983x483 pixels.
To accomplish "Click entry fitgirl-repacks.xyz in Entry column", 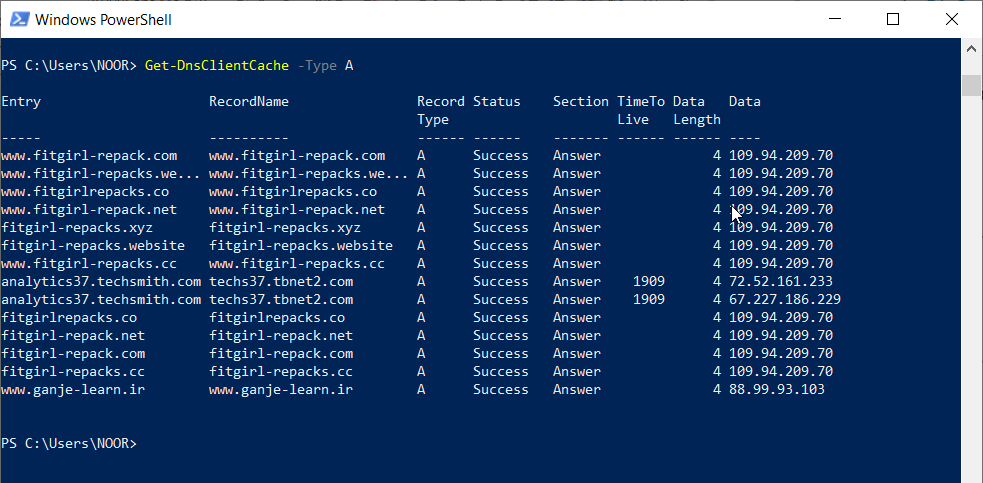I will pyautogui.click(x=77, y=227).
